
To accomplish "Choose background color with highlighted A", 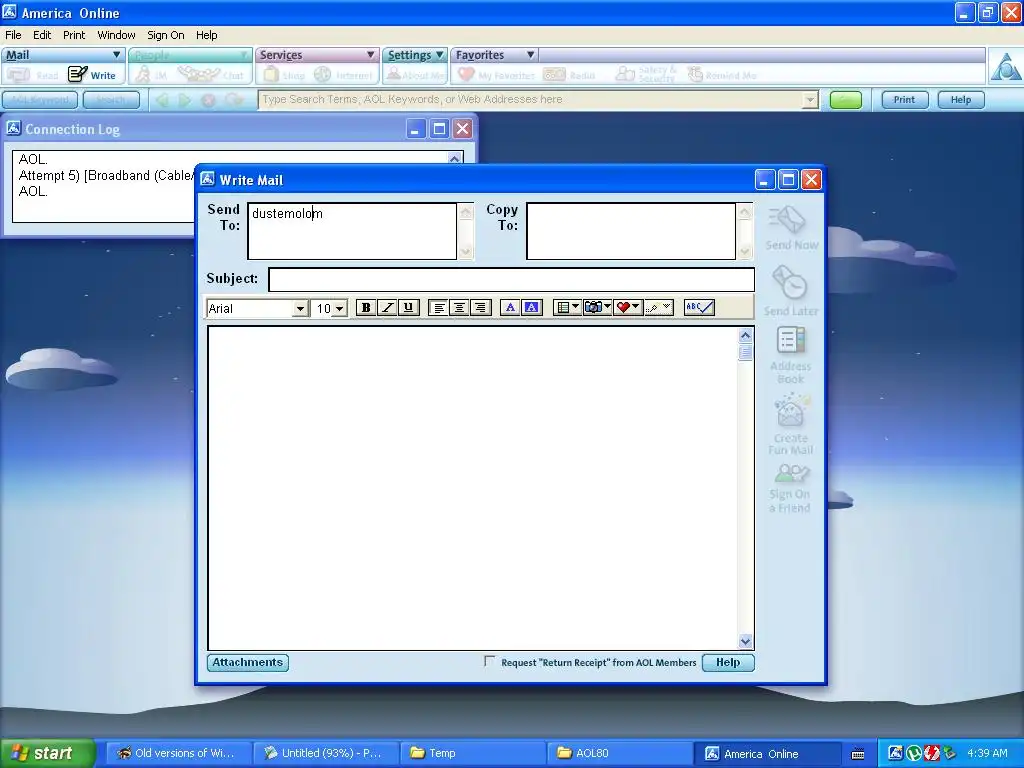I will pyautogui.click(x=532, y=308).
